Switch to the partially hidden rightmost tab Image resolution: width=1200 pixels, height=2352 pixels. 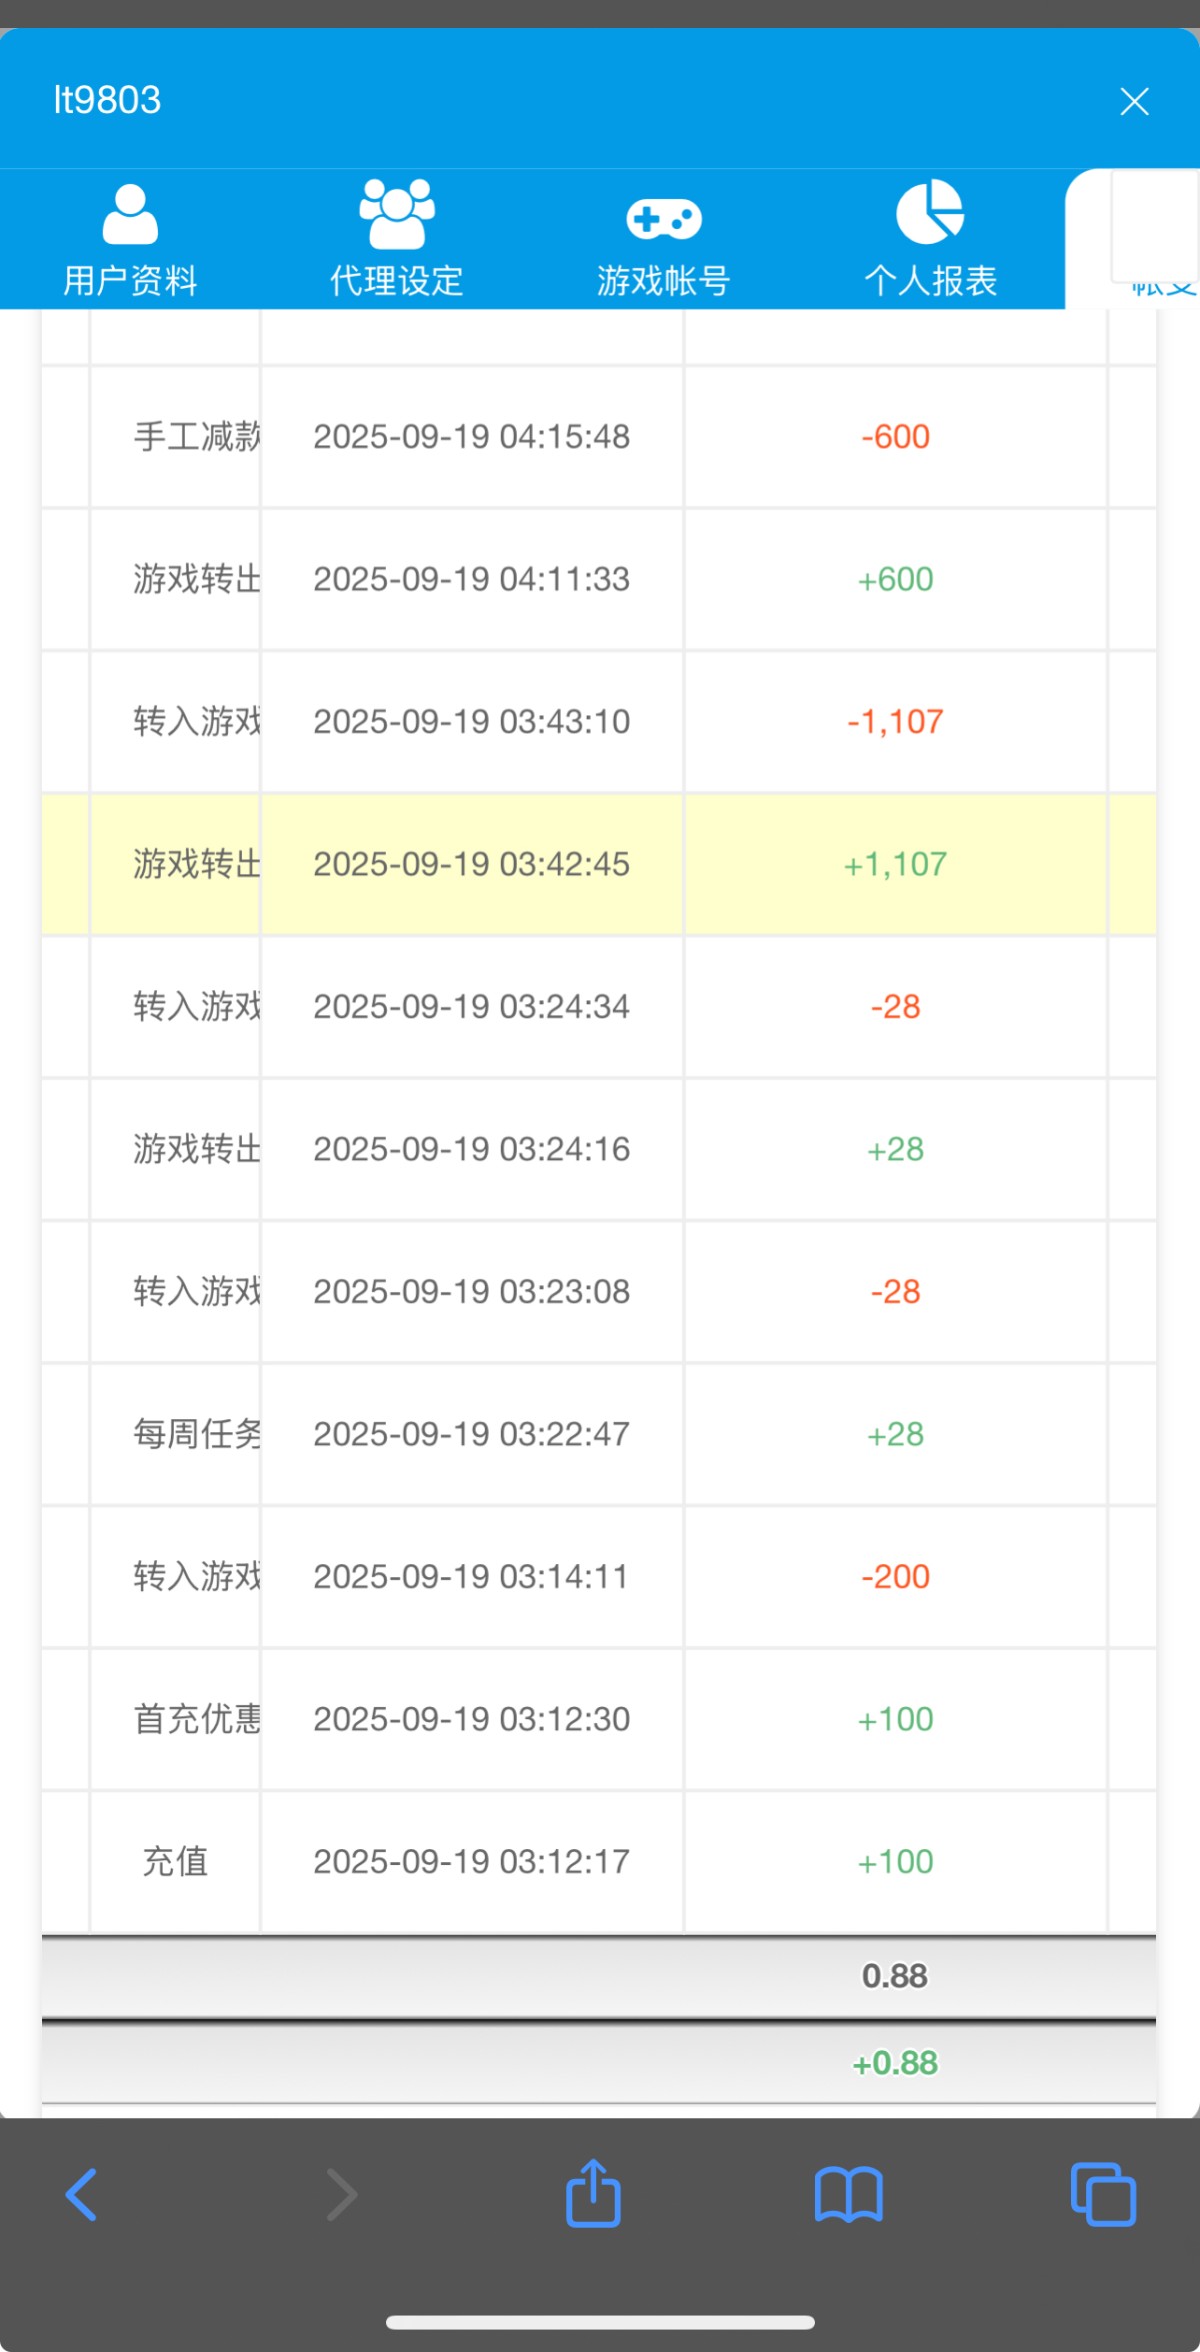point(1150,240)
